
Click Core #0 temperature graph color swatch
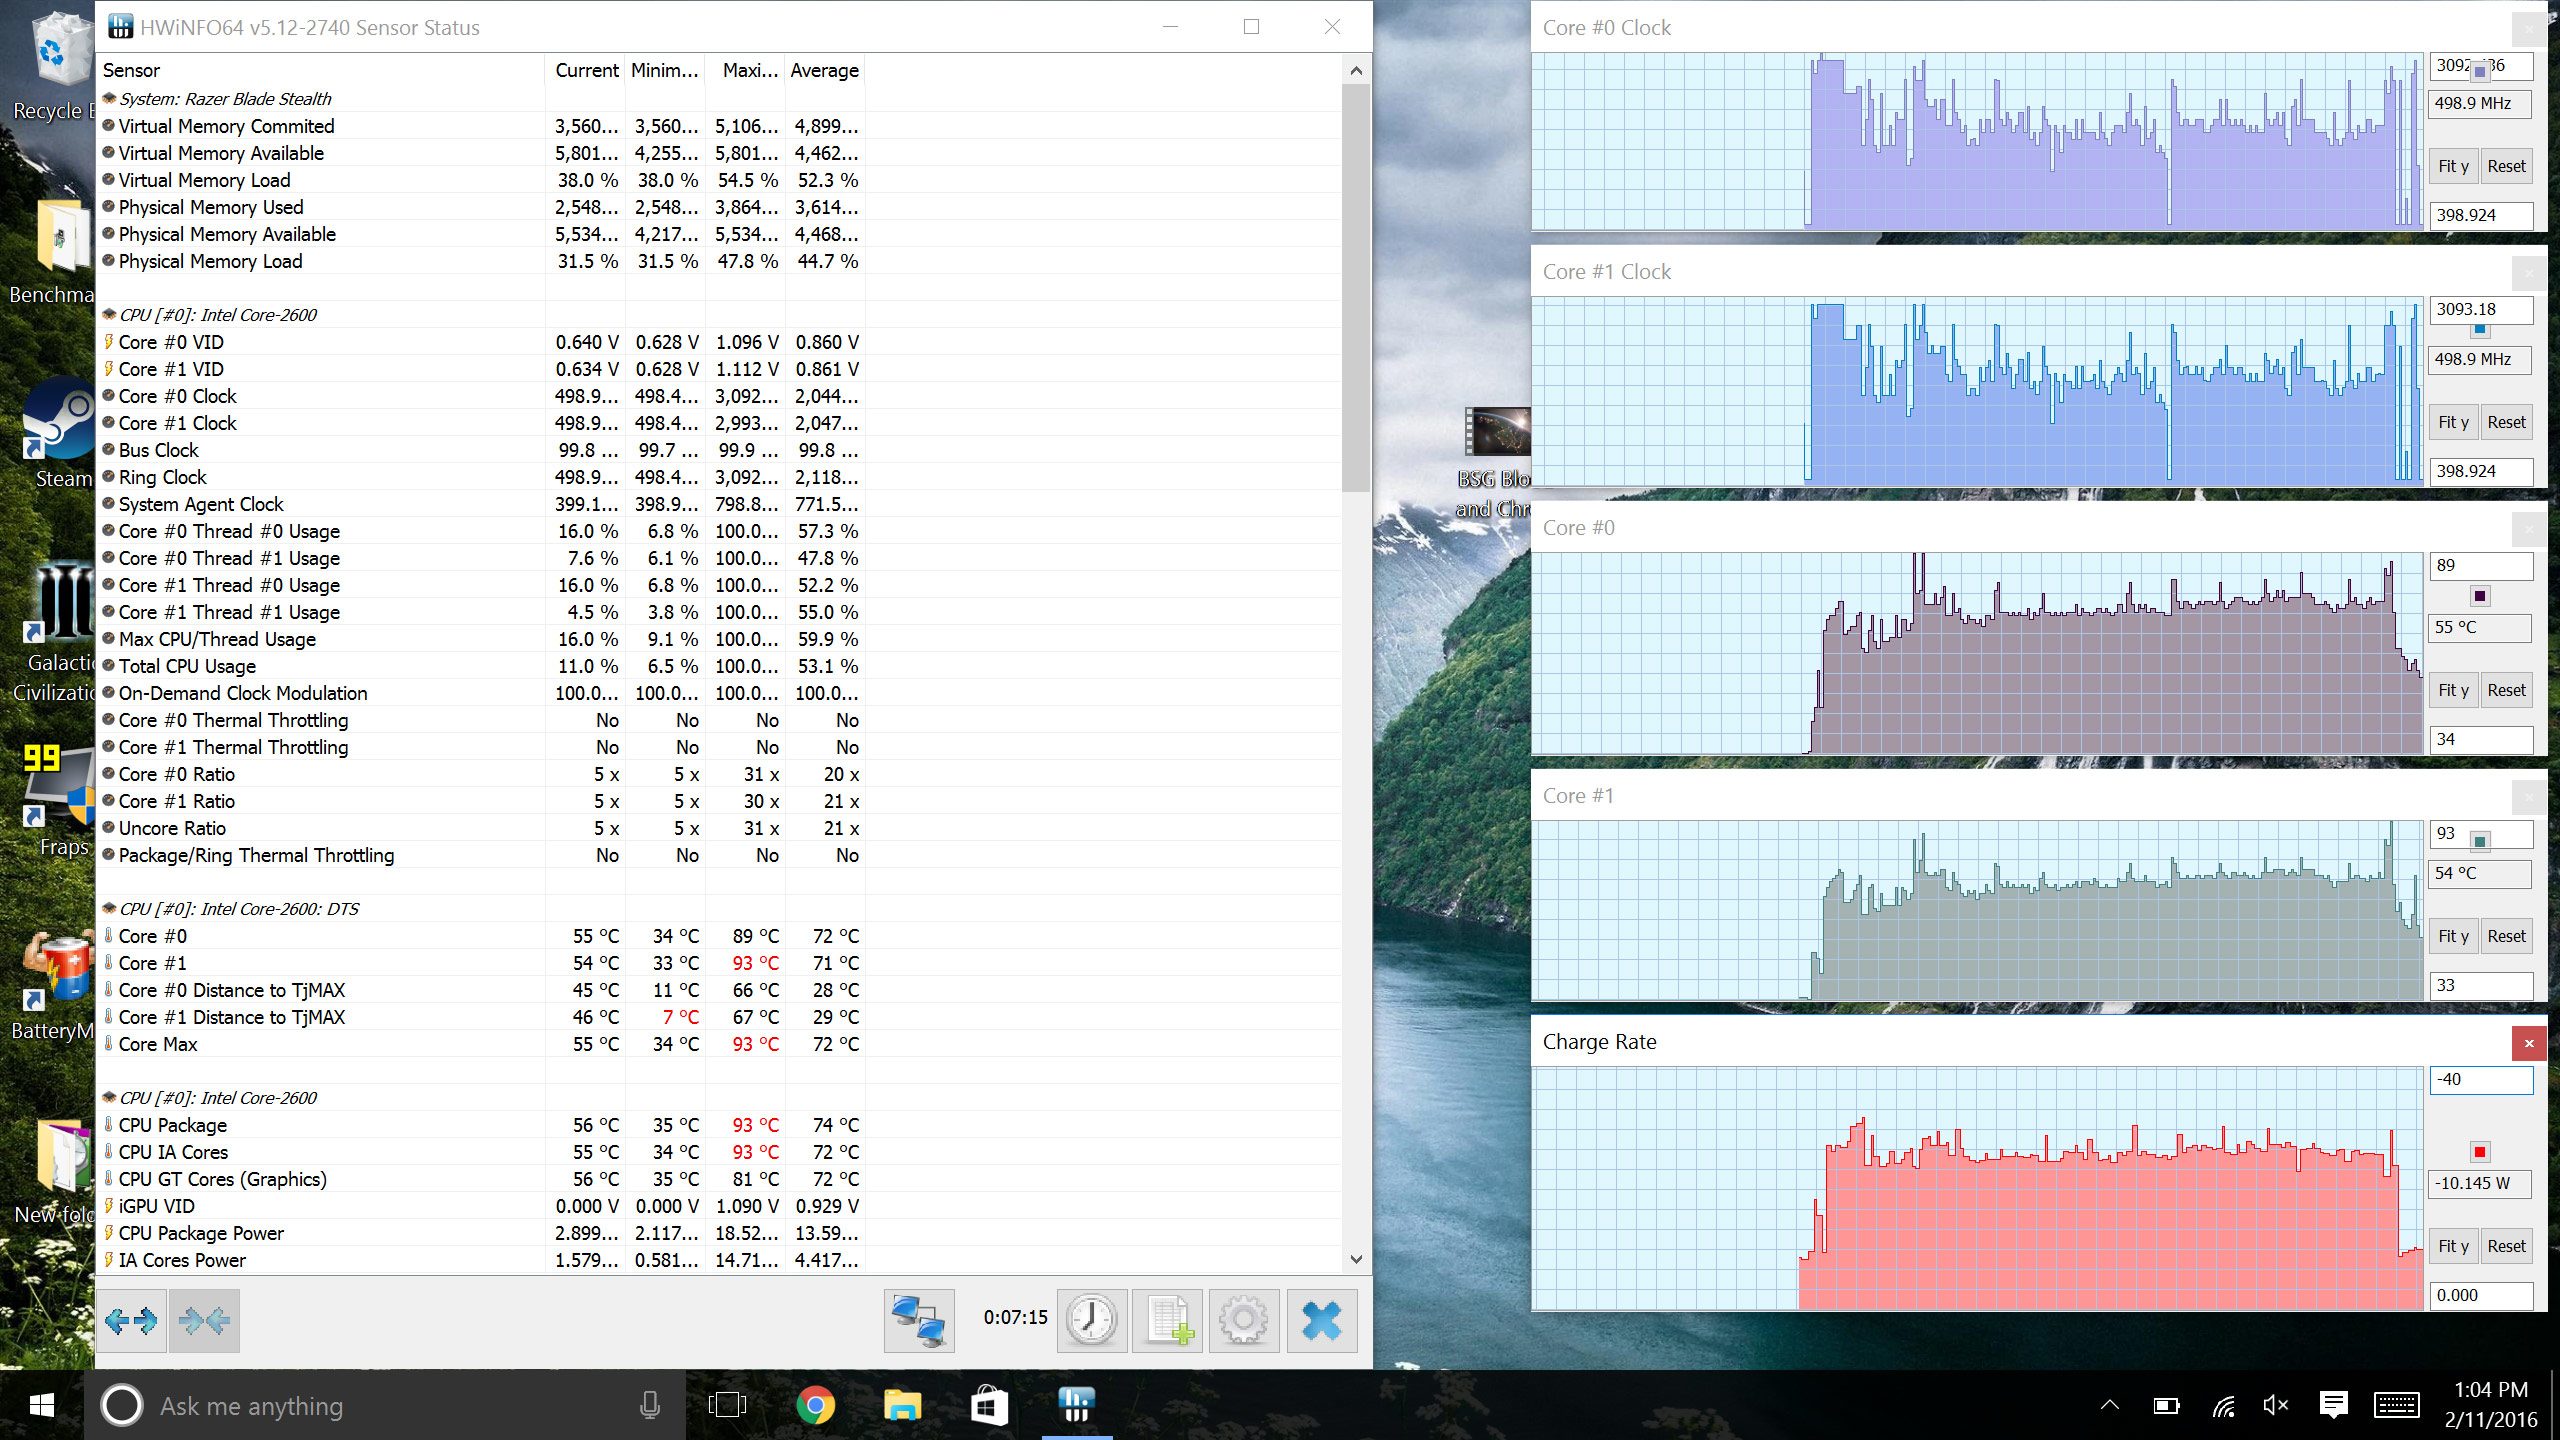coord(2479,596)
